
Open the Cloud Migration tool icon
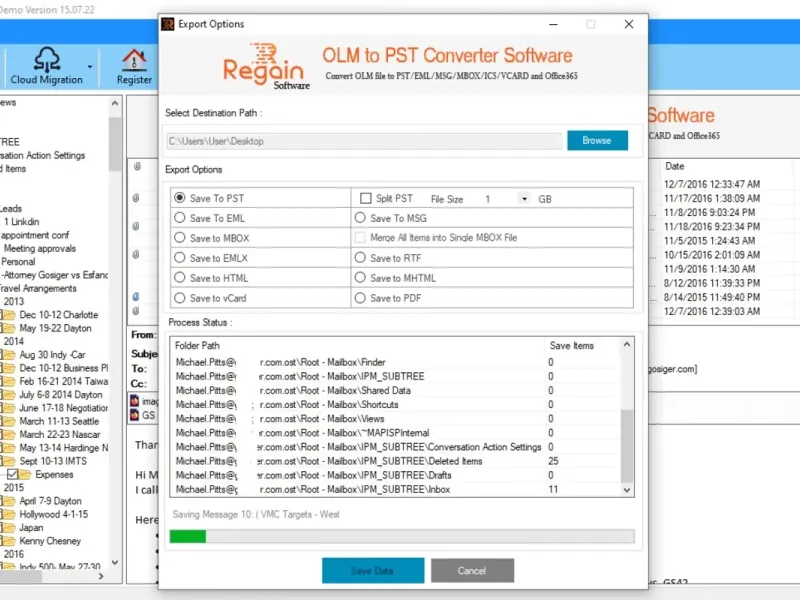46,59
